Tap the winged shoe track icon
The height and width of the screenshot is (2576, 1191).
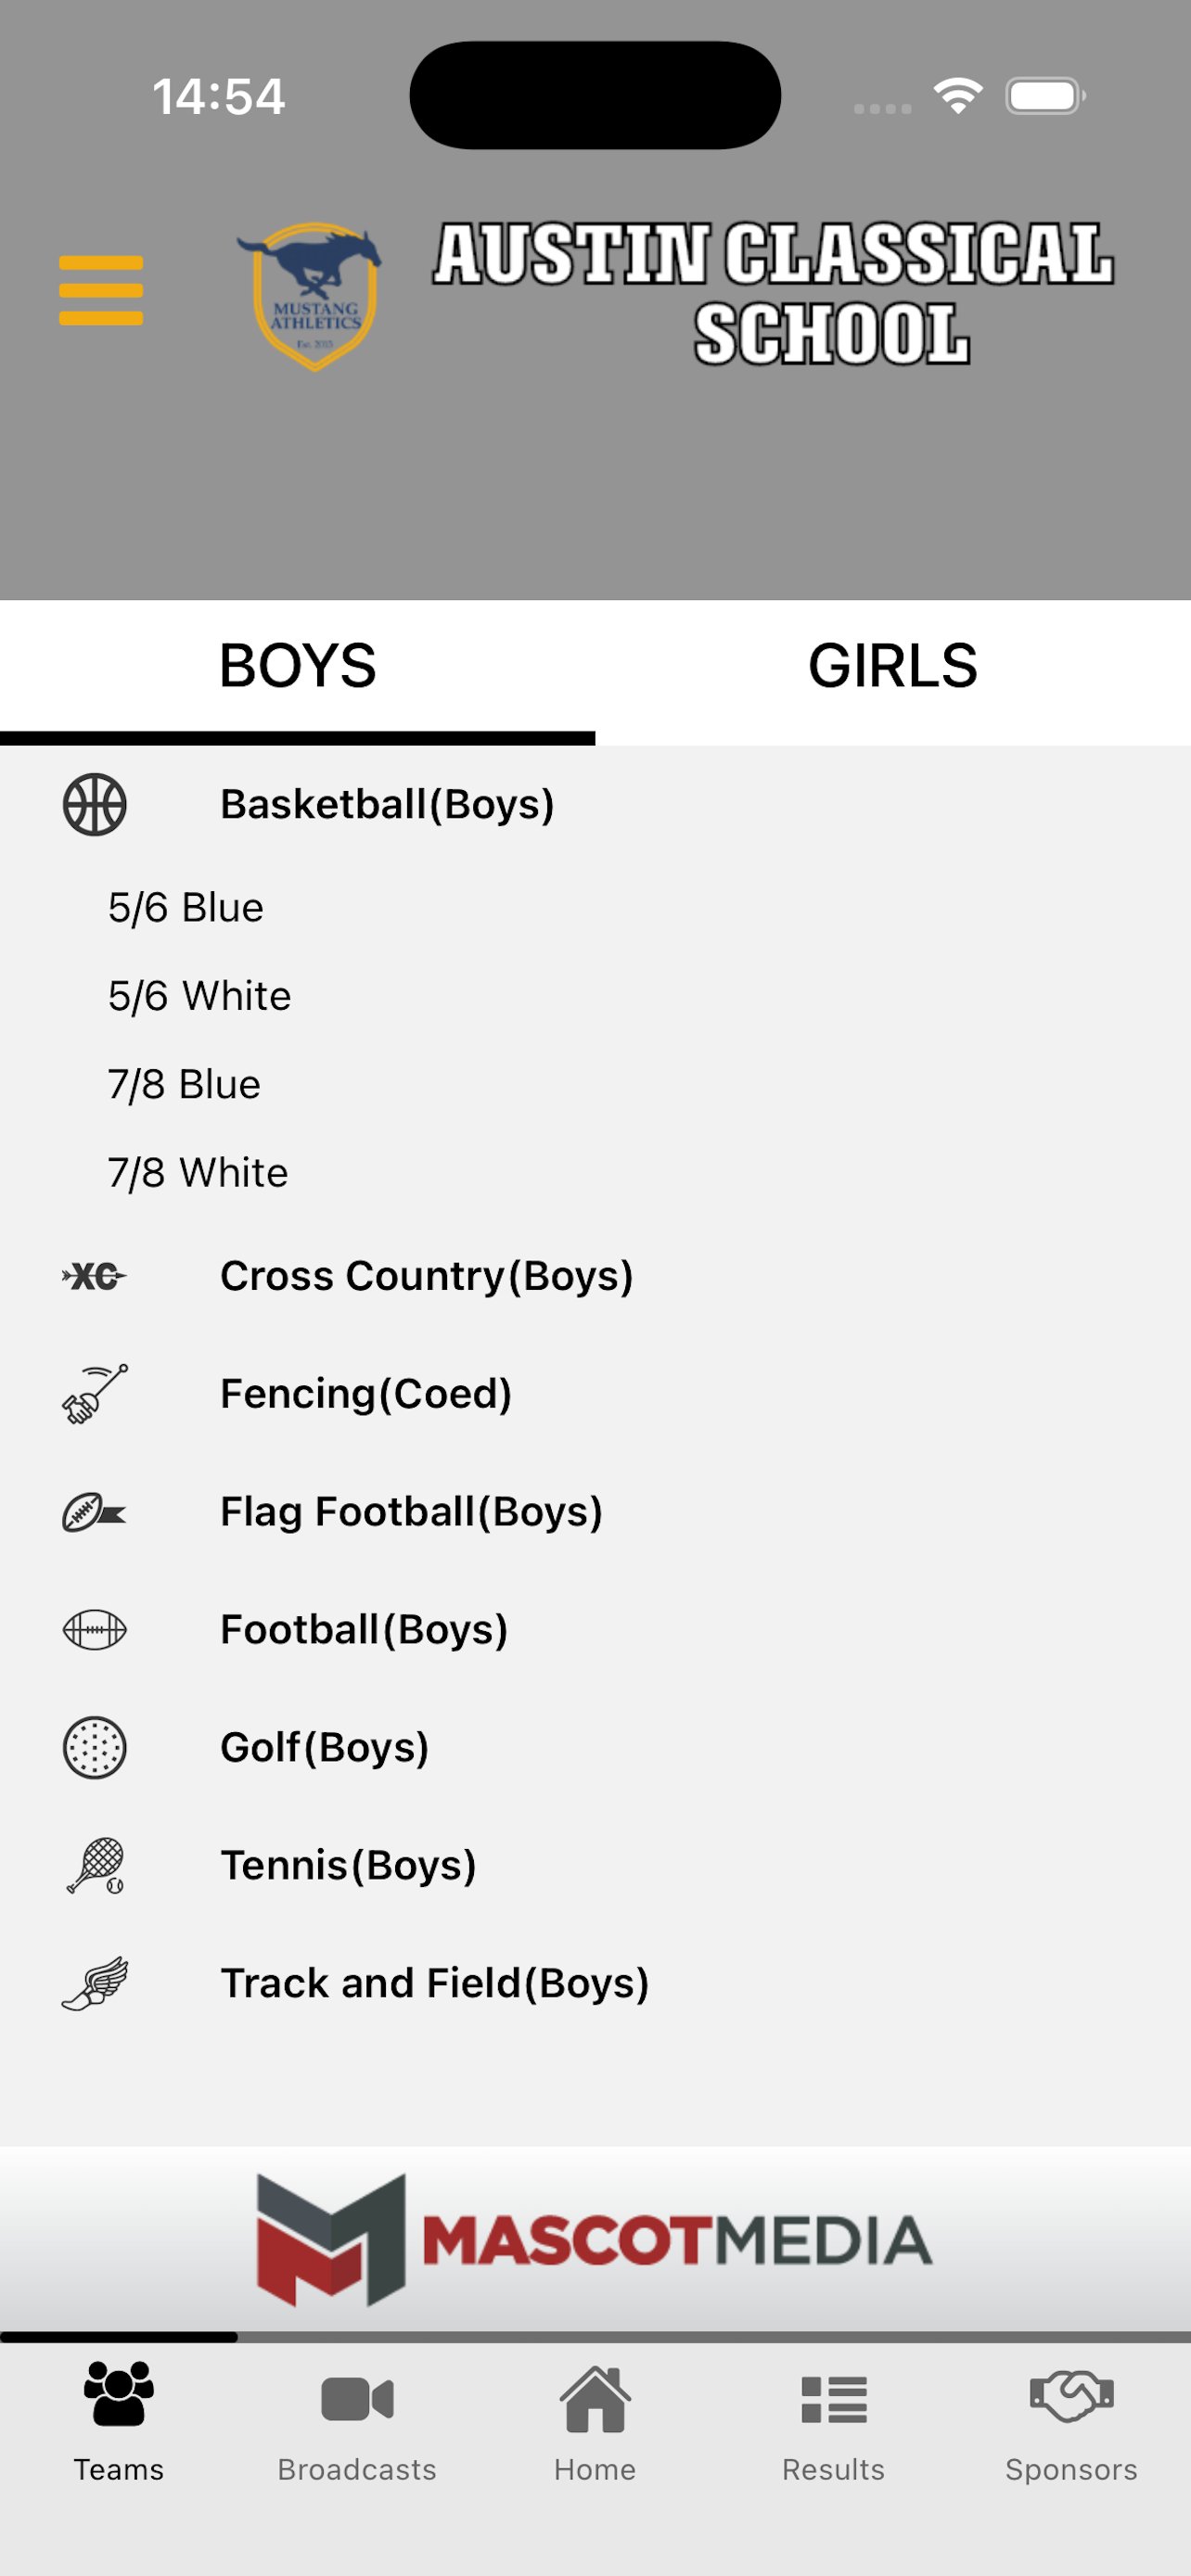[95, 1983]
